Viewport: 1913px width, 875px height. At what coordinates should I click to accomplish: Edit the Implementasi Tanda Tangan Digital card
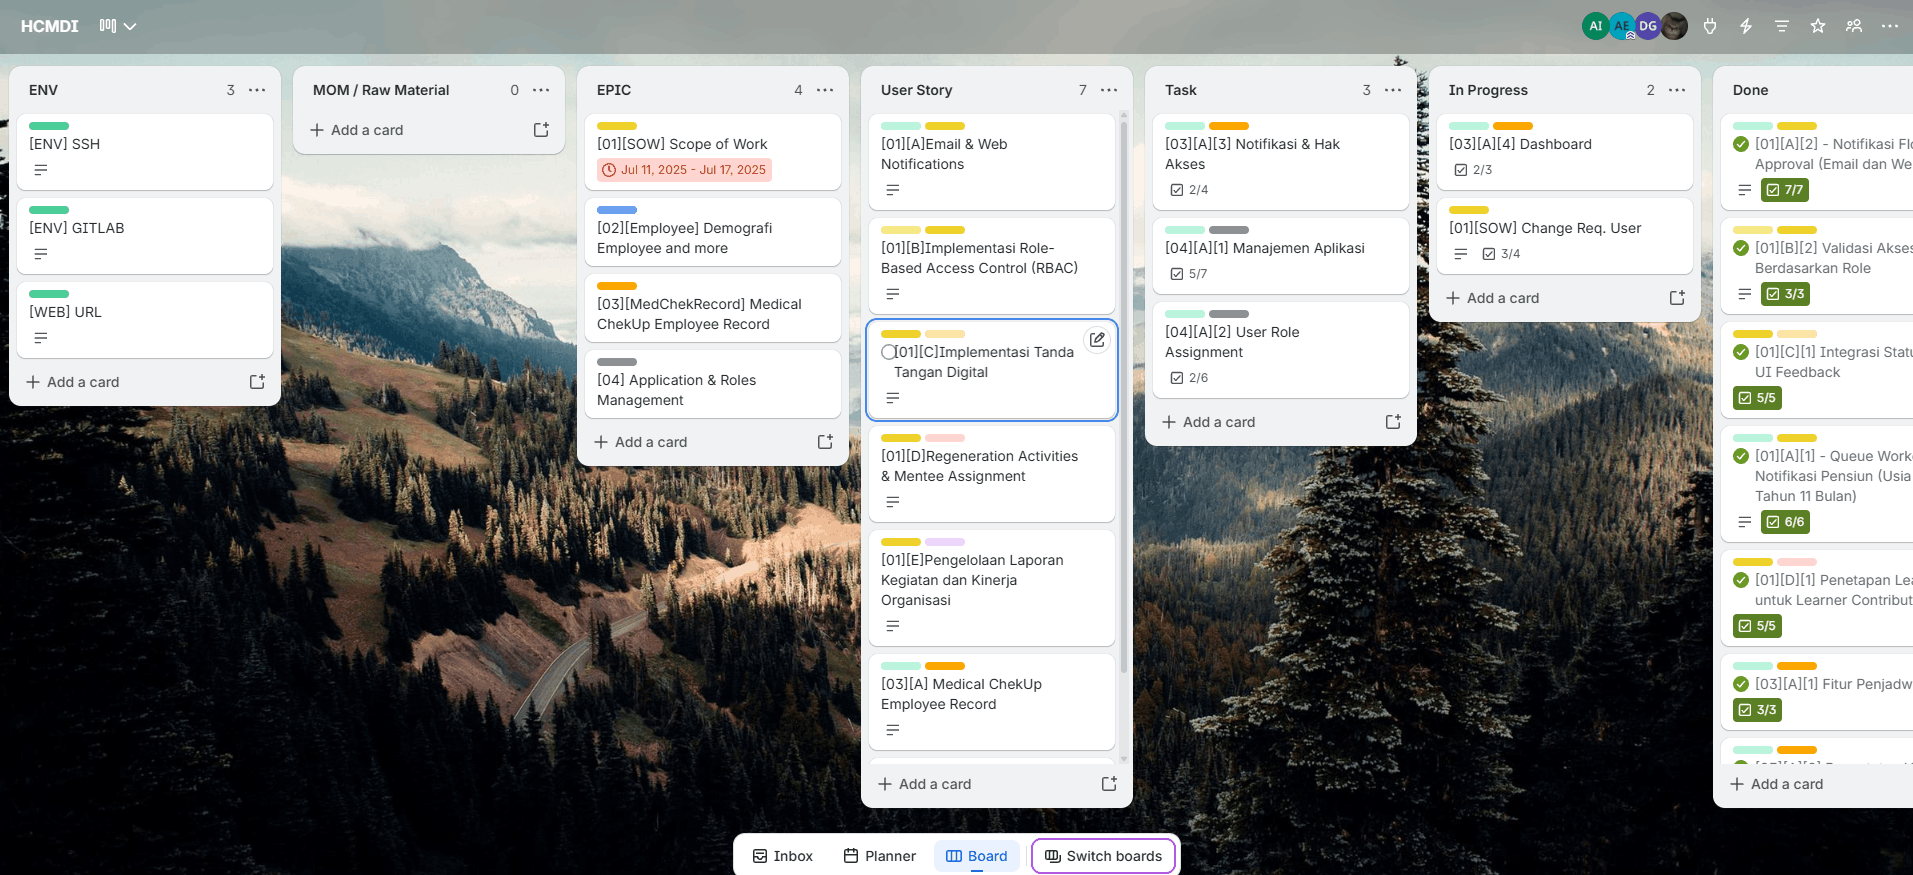point(1097,340)
